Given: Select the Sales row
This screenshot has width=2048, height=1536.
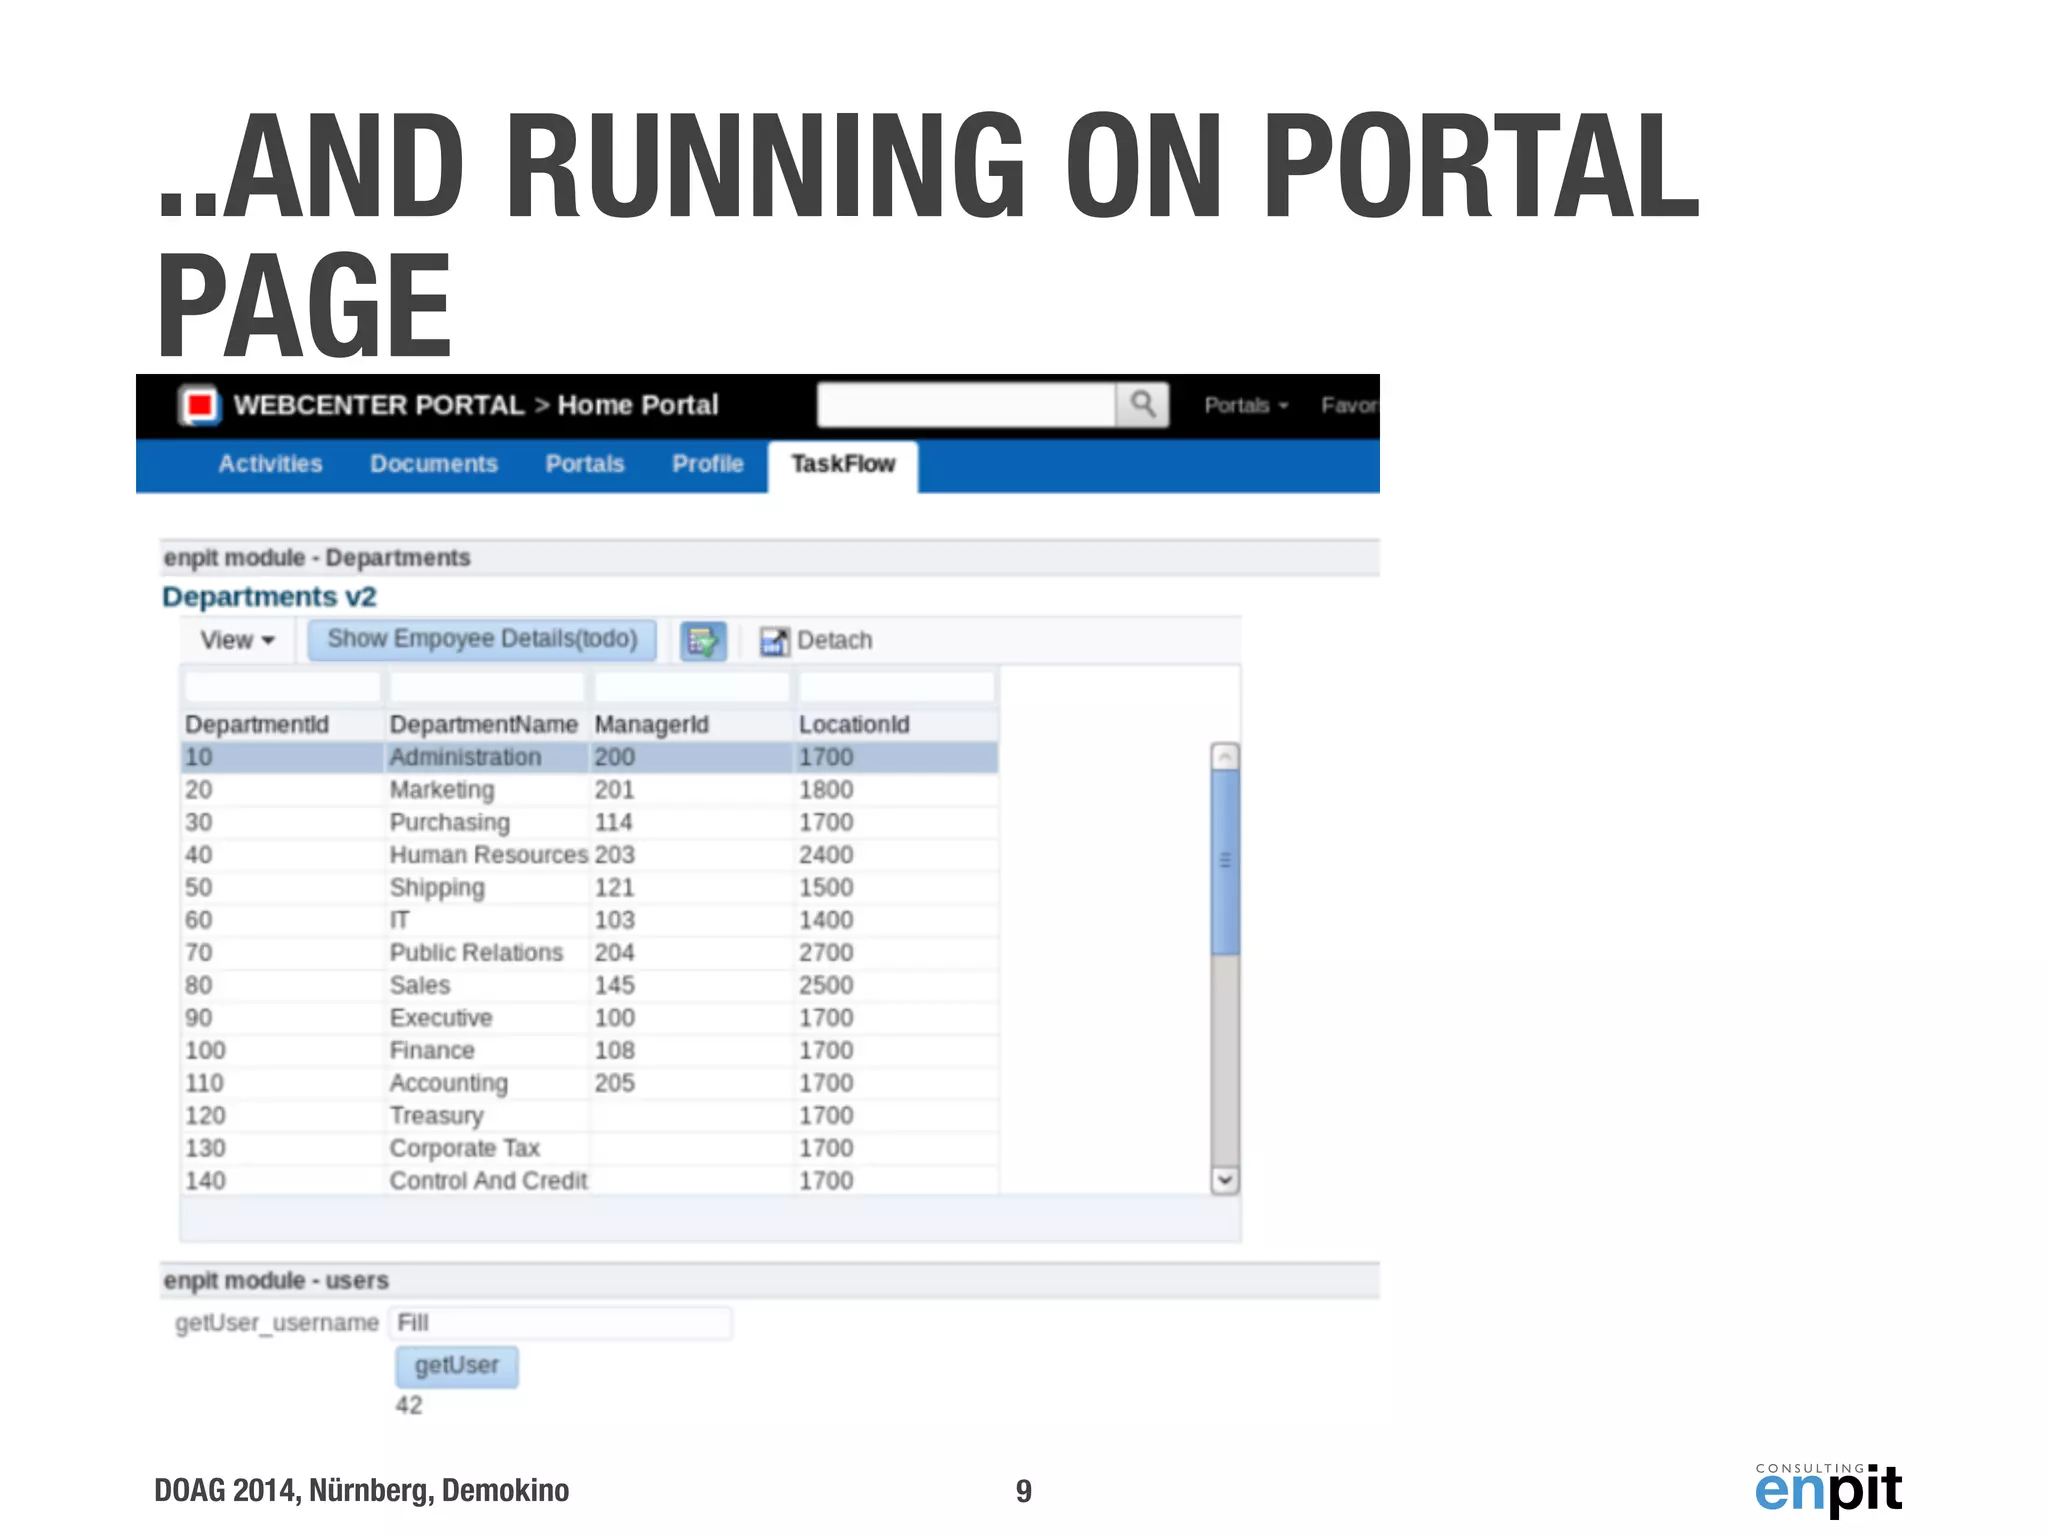Looking at the screenshot, I should (x=590, y=985).
